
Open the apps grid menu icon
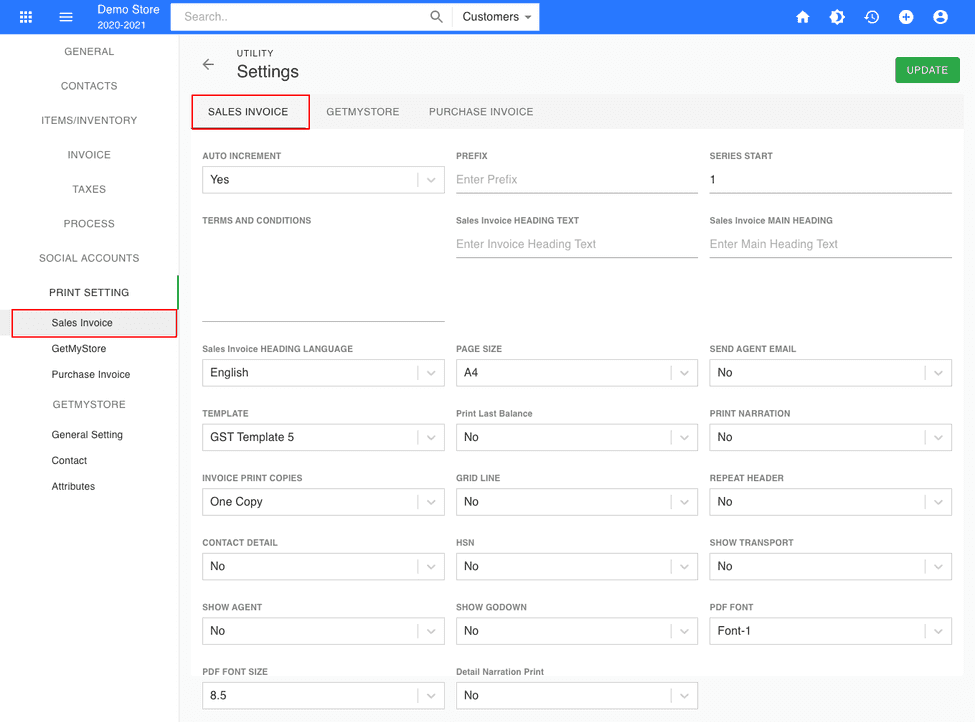pyautogui.click(x=26, y=17)
